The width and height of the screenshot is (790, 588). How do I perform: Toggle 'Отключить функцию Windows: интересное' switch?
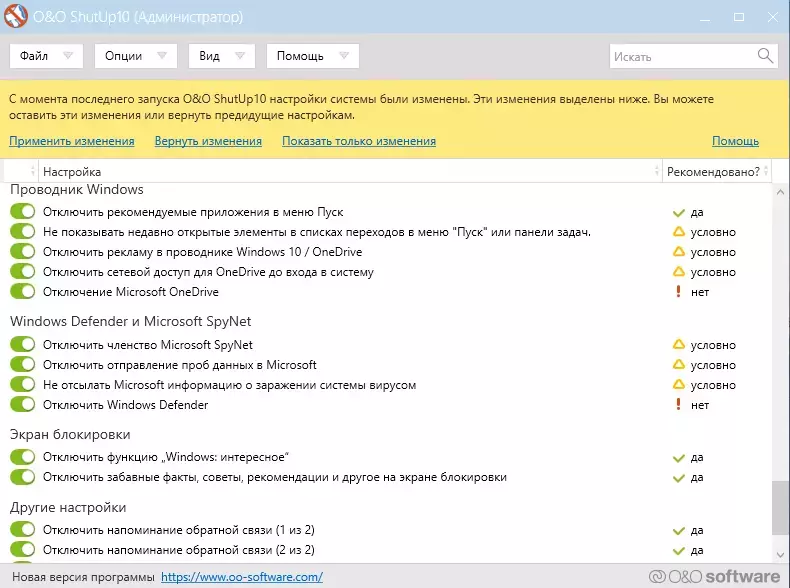tap(22, 456)
